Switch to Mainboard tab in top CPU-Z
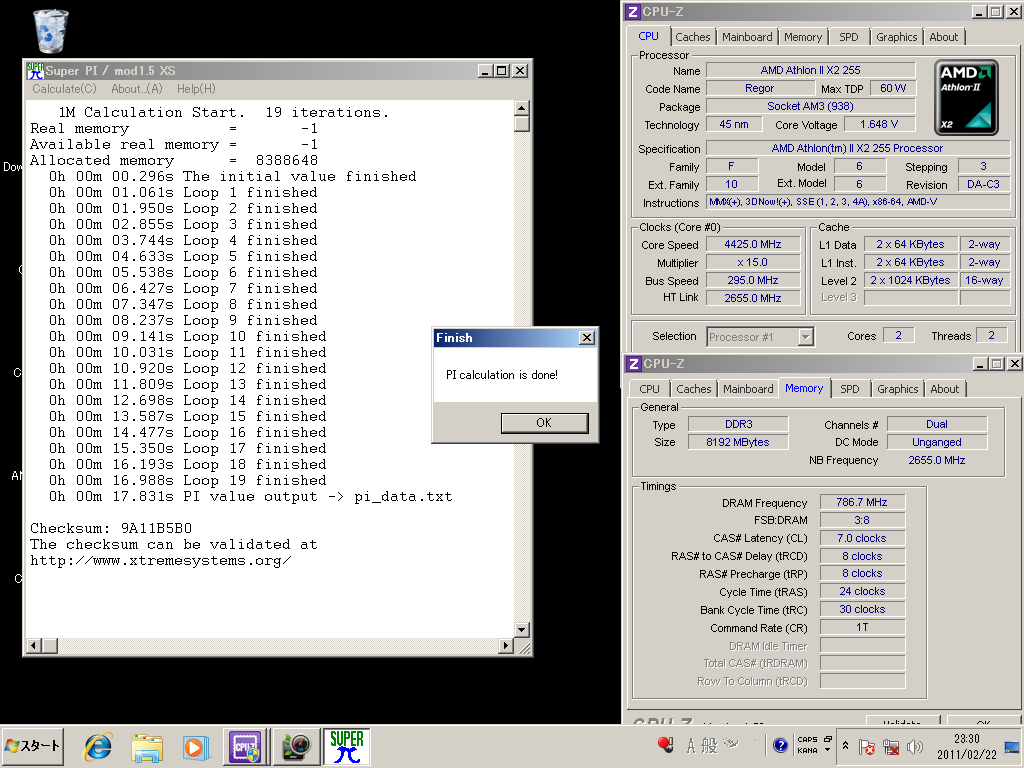1024x768 pixels. [x=747, y=37]
